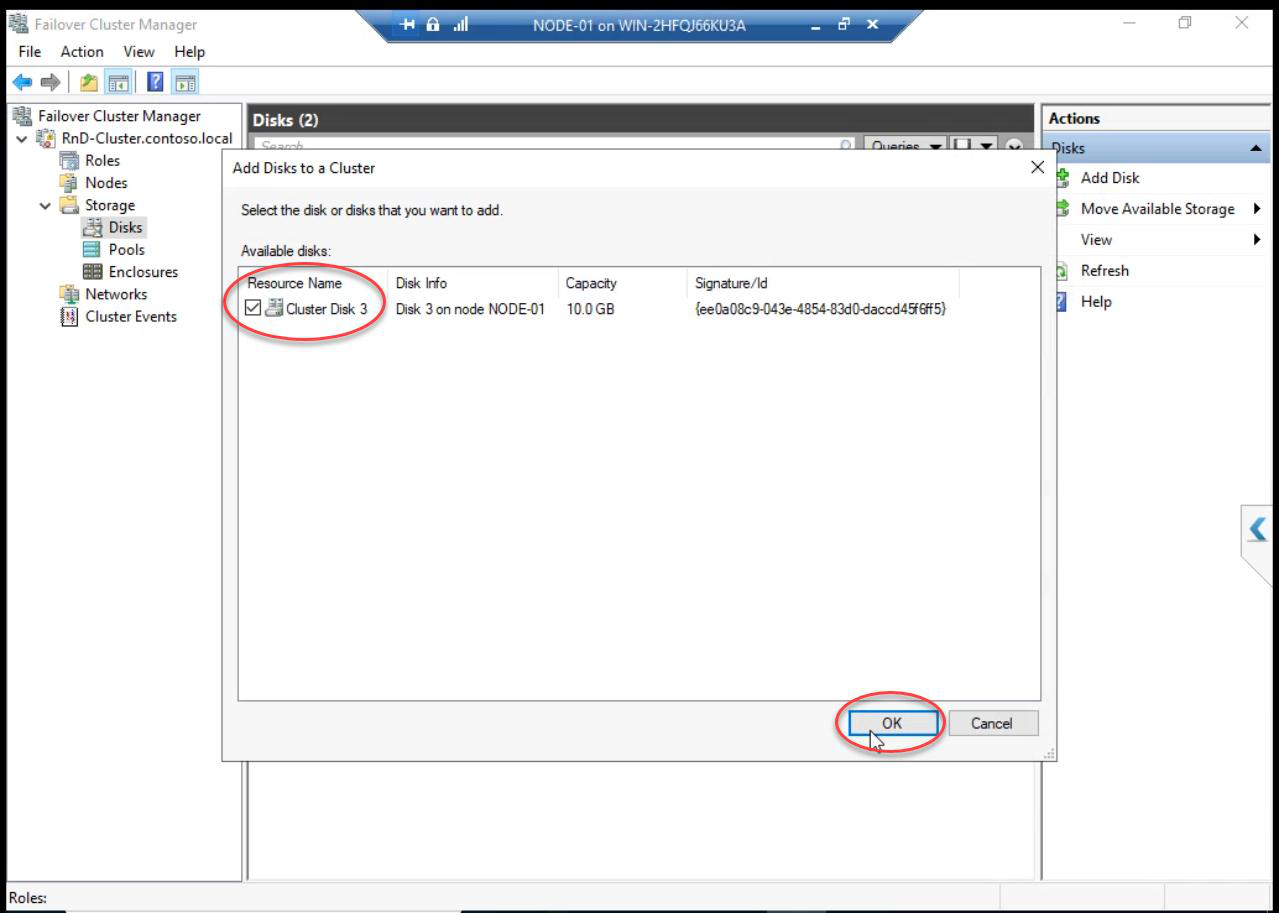Click the Networks icon in the tree
The image size is (1279, 913).
click(x=68, y=294)
